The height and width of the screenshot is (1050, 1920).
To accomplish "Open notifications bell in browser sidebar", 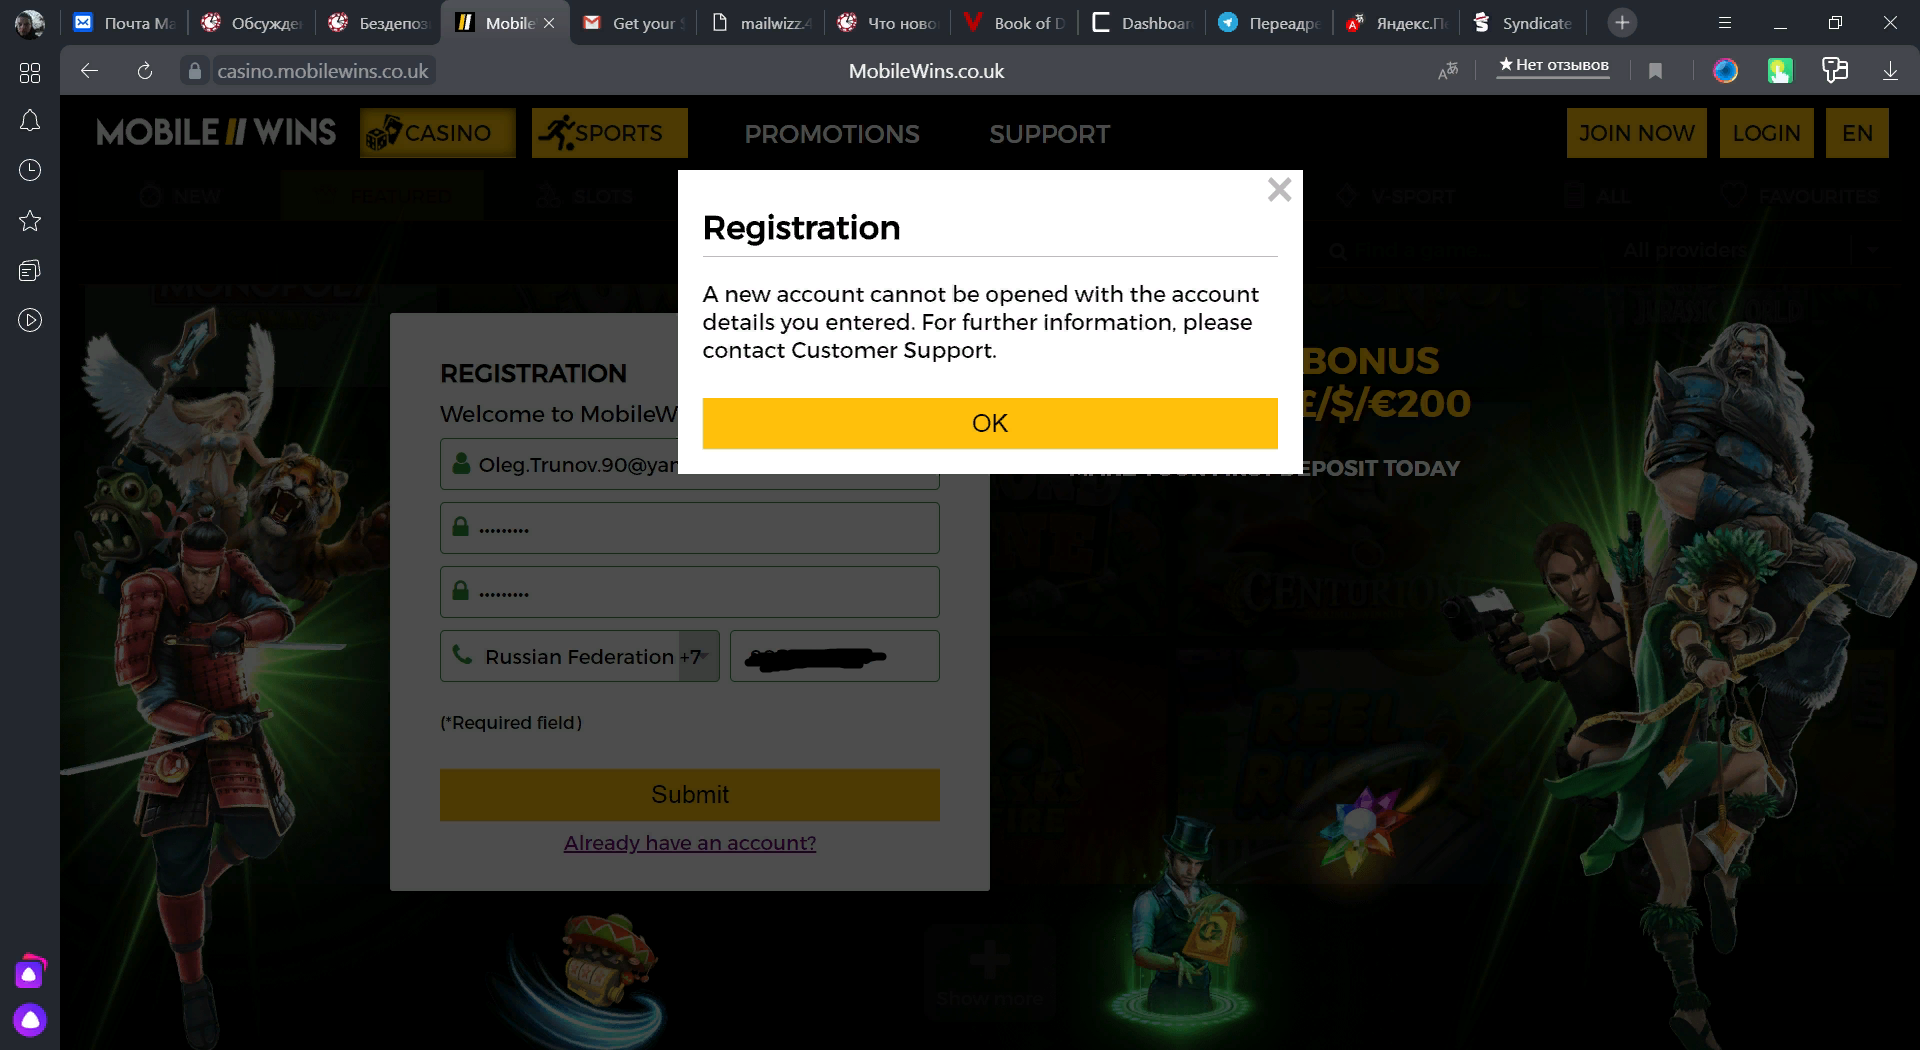I will 30,121.
